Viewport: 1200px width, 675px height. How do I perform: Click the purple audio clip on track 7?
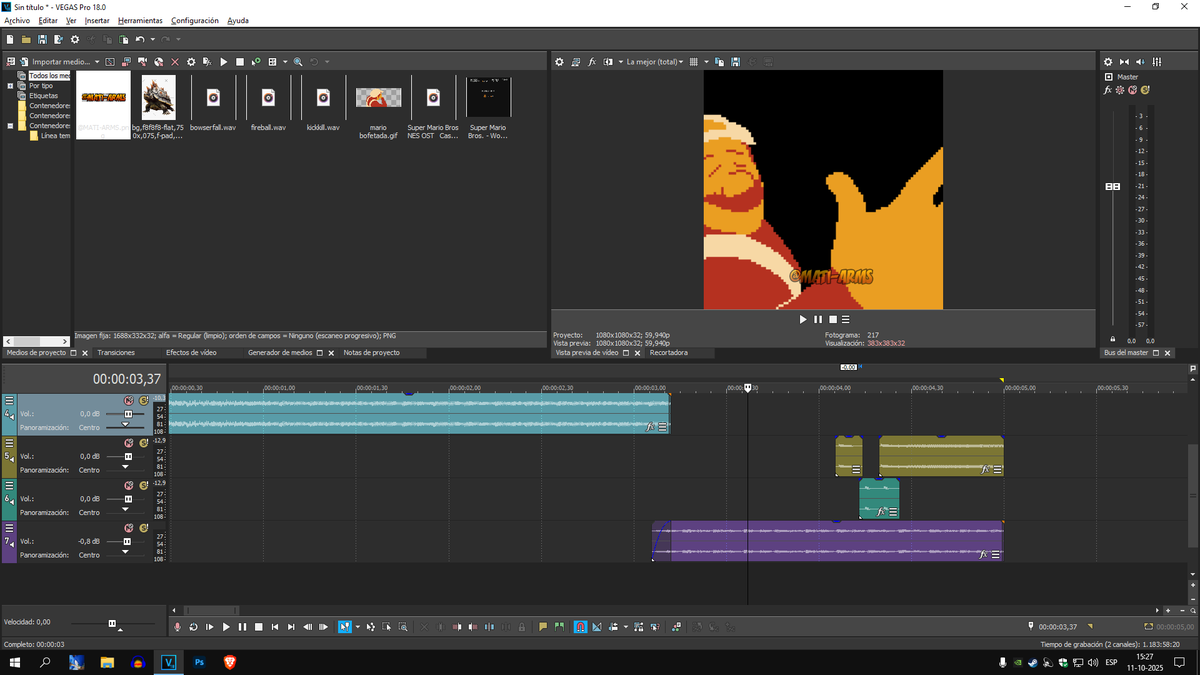coord(828,541)
